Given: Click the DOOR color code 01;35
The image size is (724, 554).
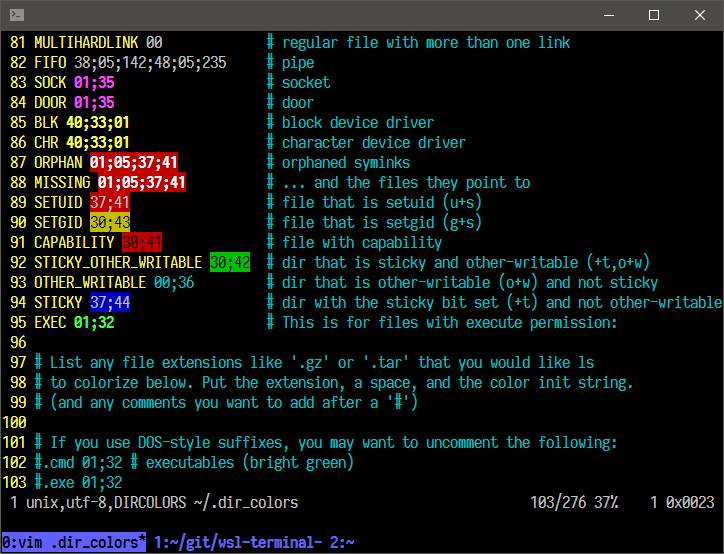Looking at the screenshot, I should [94, 102].
